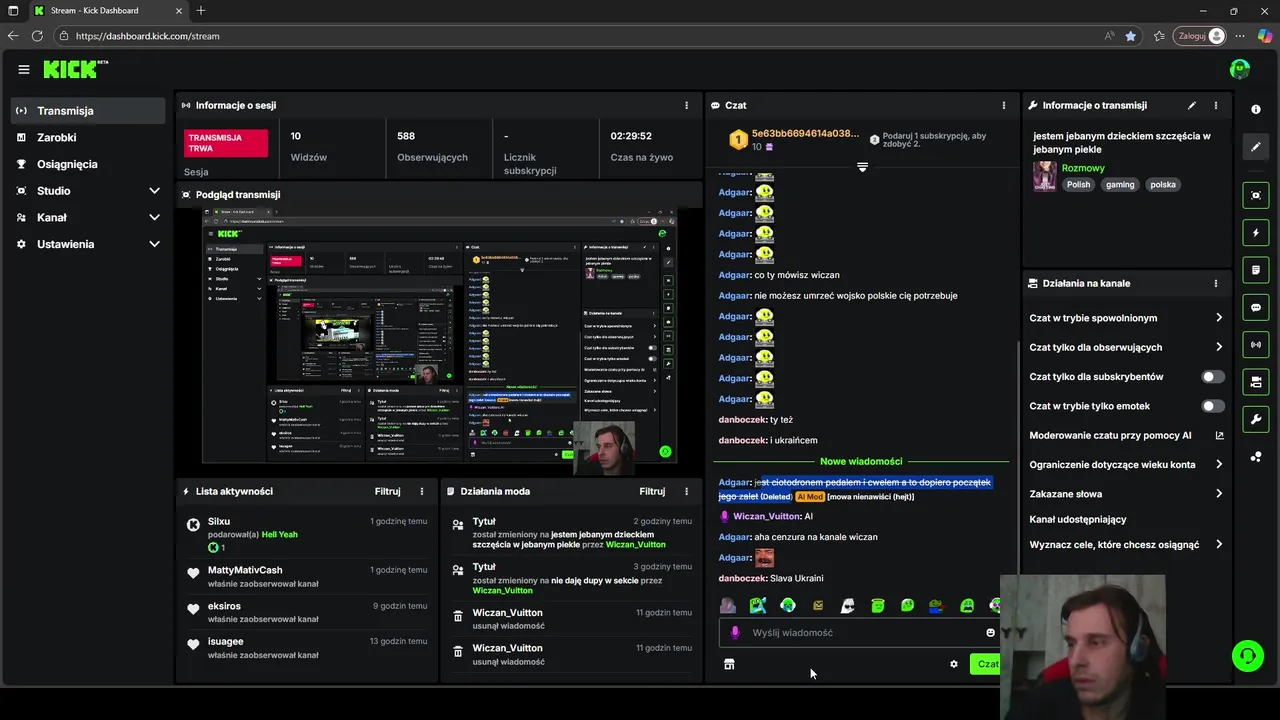Click the crying globe emote in the emote row
This screenshot has width=1280, height=720.
[x=788, y=605]
